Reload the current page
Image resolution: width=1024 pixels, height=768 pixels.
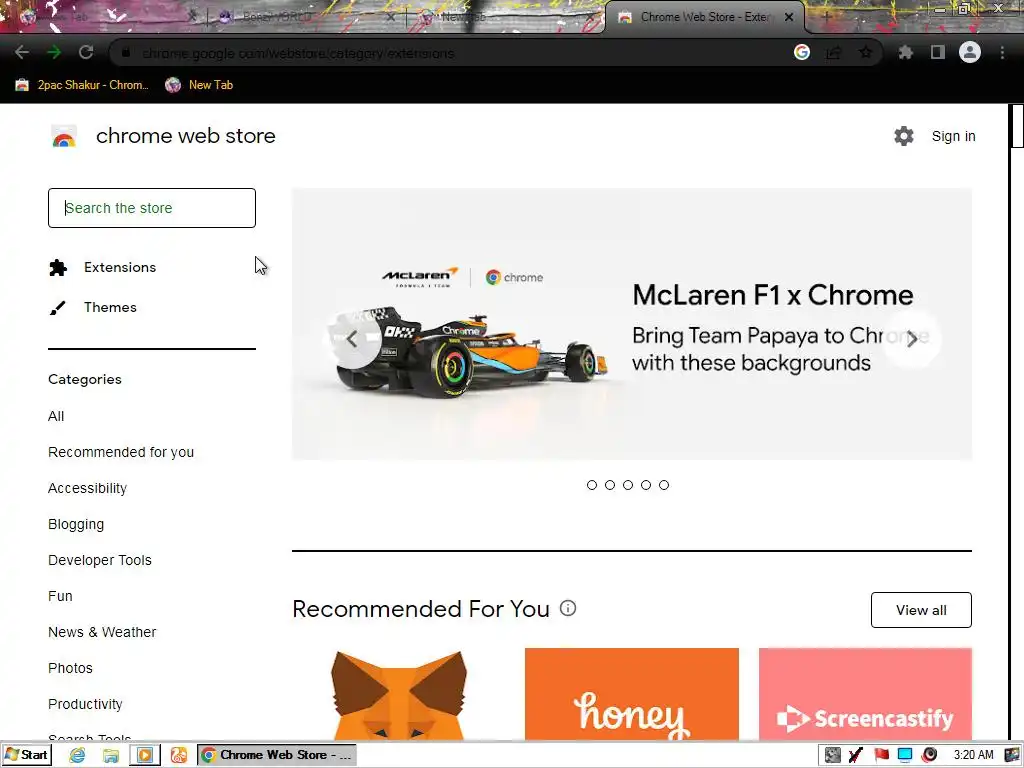pyautogui.click(x=86, y=52)
